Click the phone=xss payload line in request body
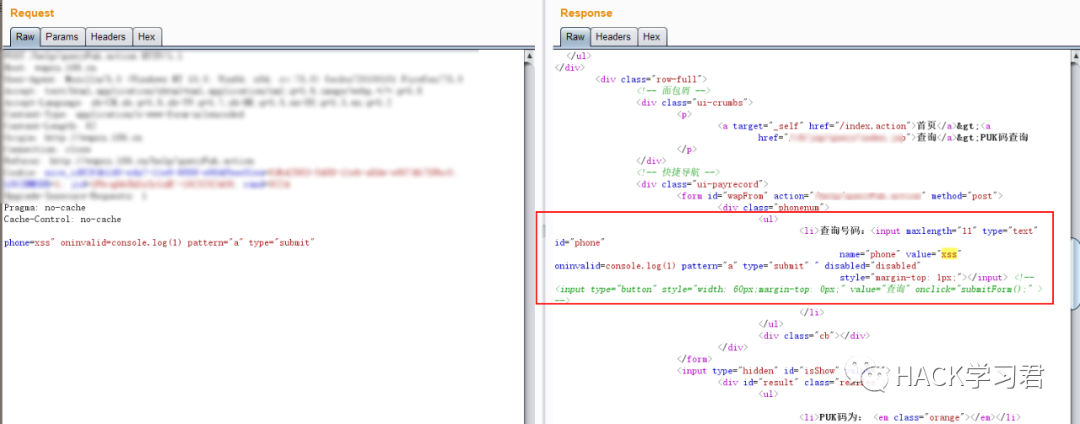Screen dimensions: 1080x424 (x=159, y=243)
